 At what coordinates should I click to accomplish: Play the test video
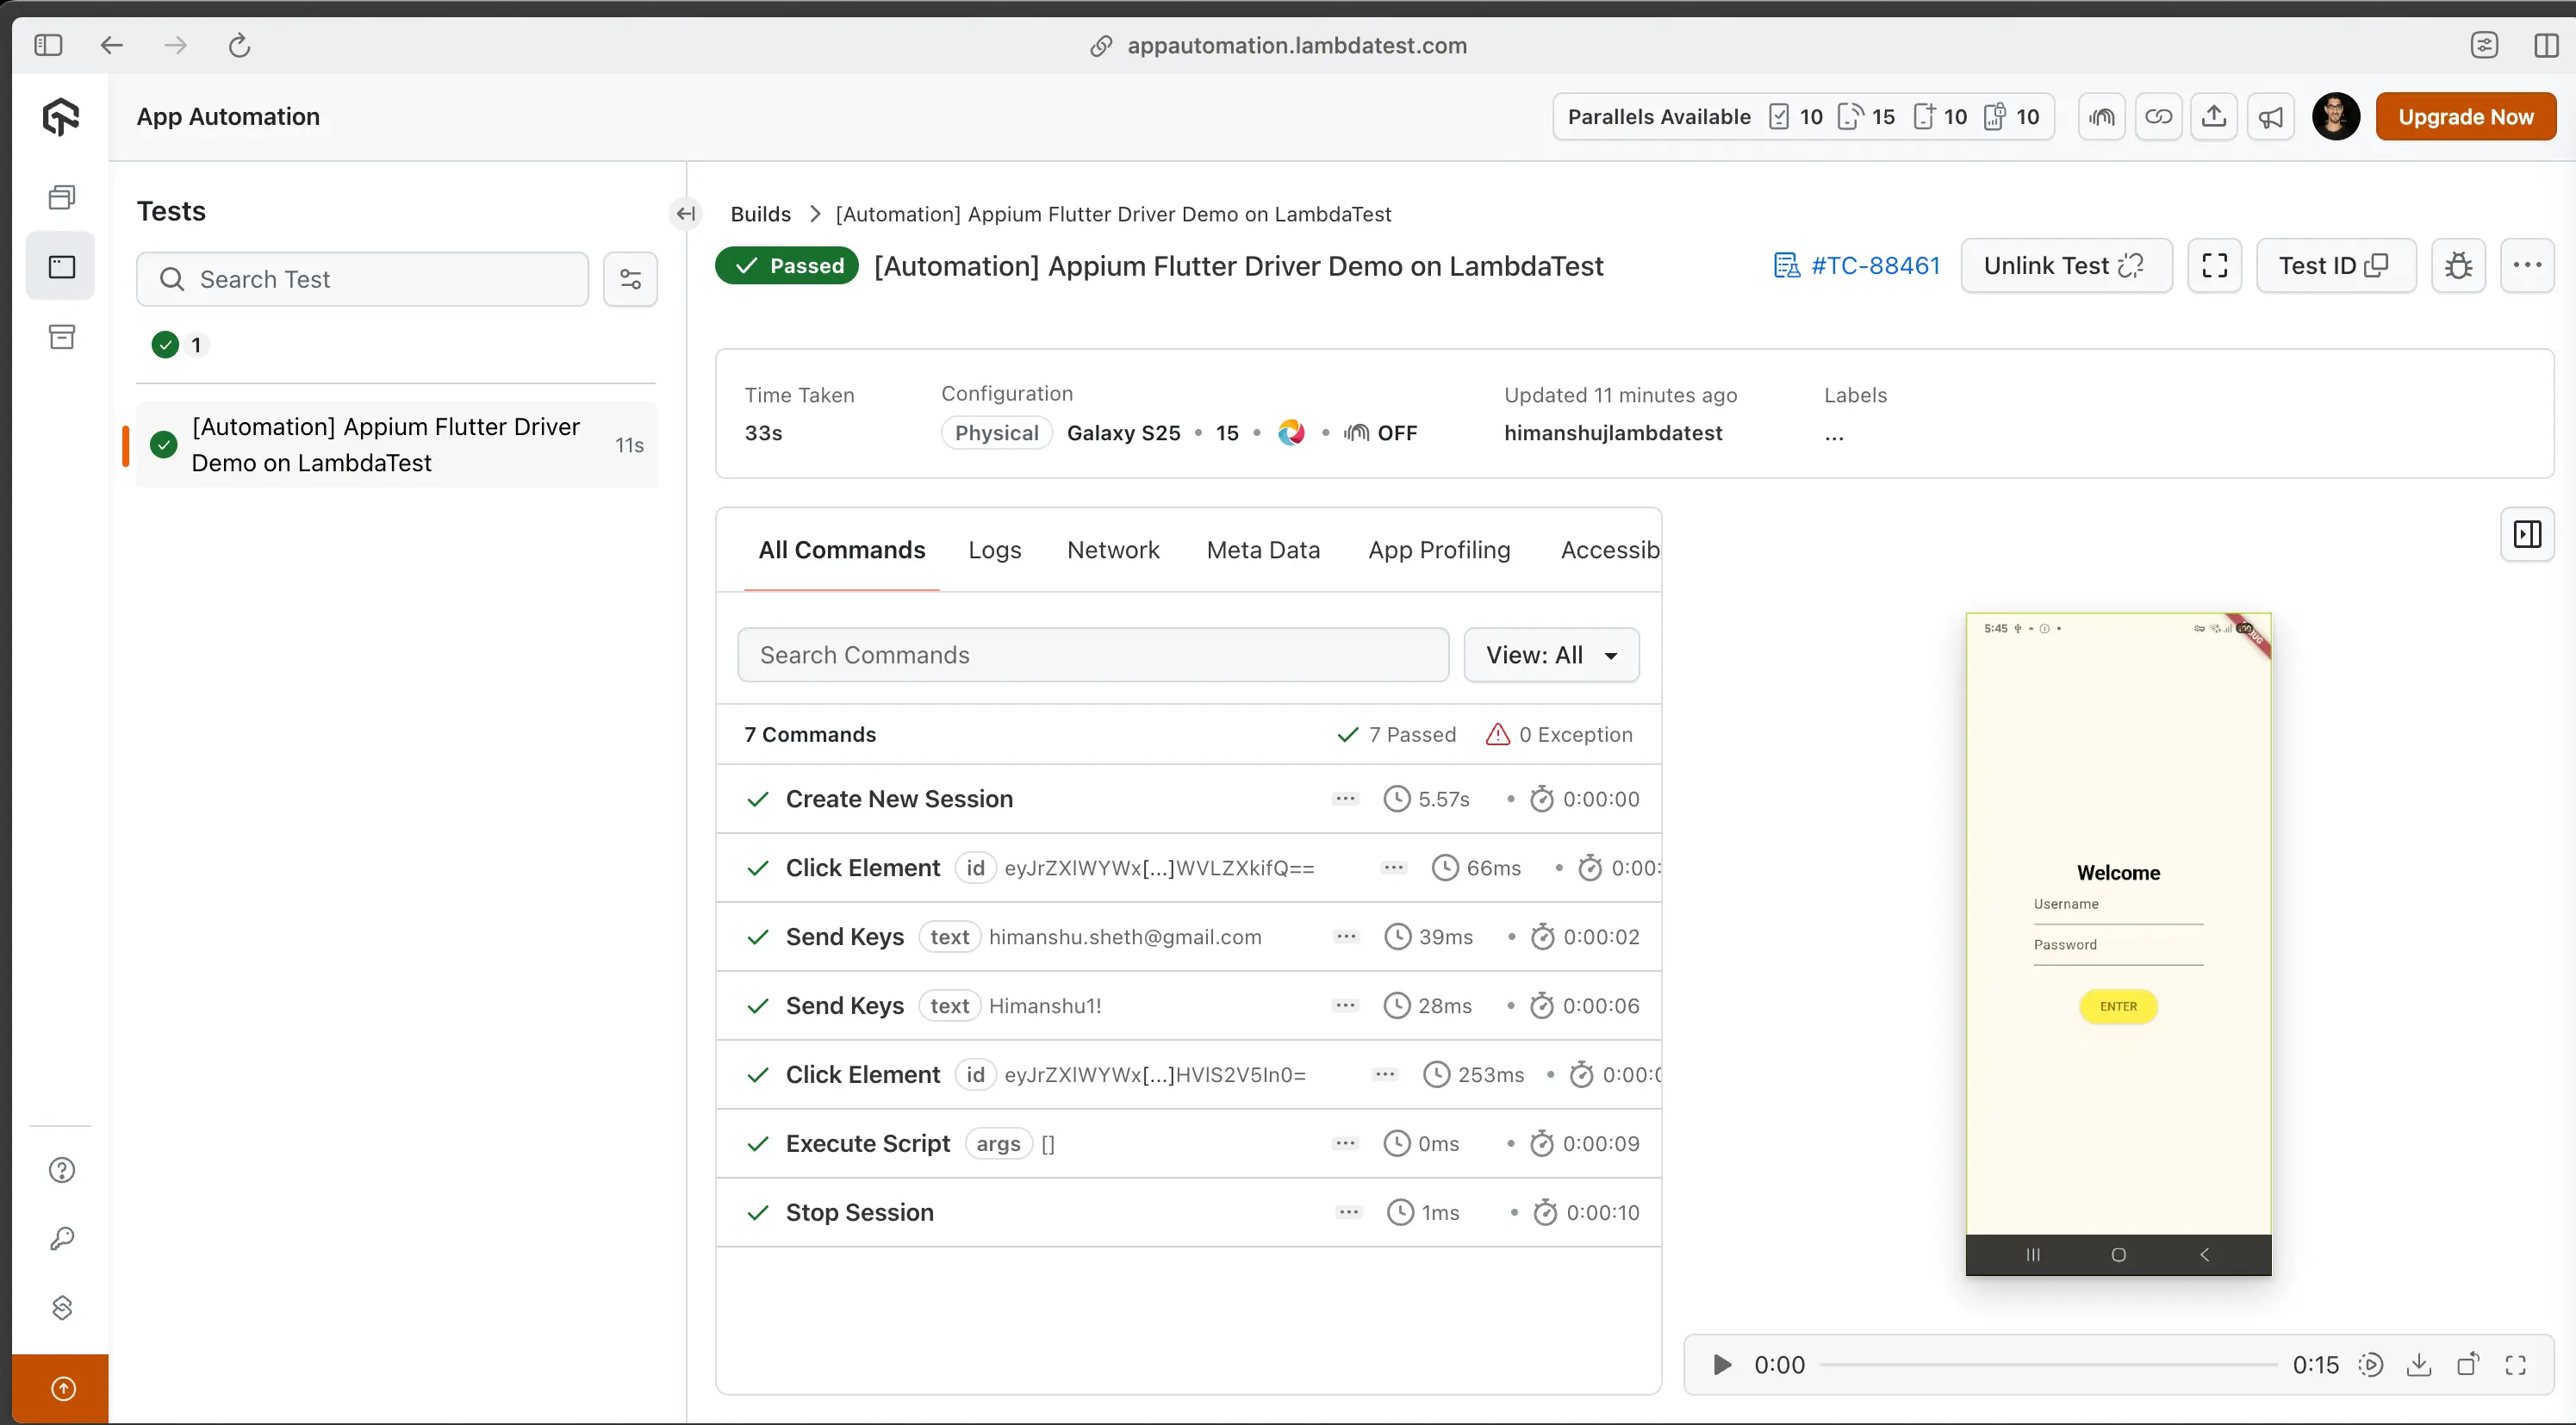point(1721,1365)
